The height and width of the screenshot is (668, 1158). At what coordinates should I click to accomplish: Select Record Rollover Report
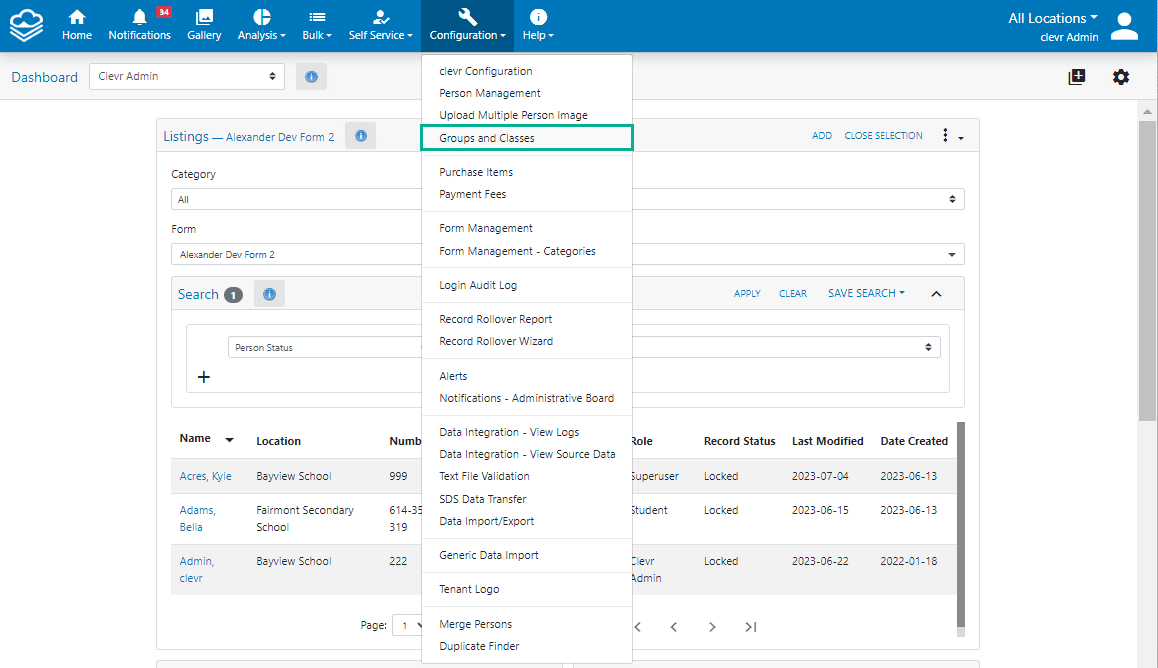pos(496,319)
